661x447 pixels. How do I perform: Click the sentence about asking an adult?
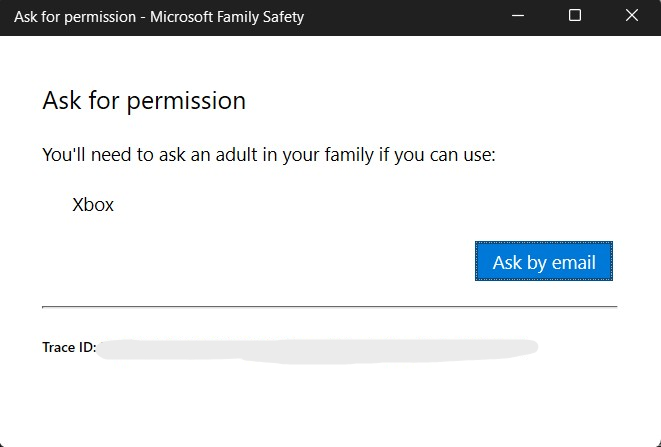[x=269, y=155]
